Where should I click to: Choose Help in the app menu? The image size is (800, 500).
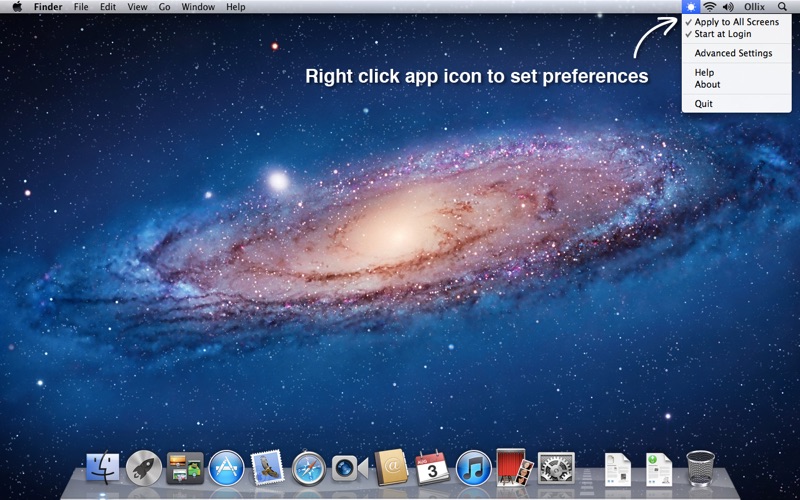point(736,72)
